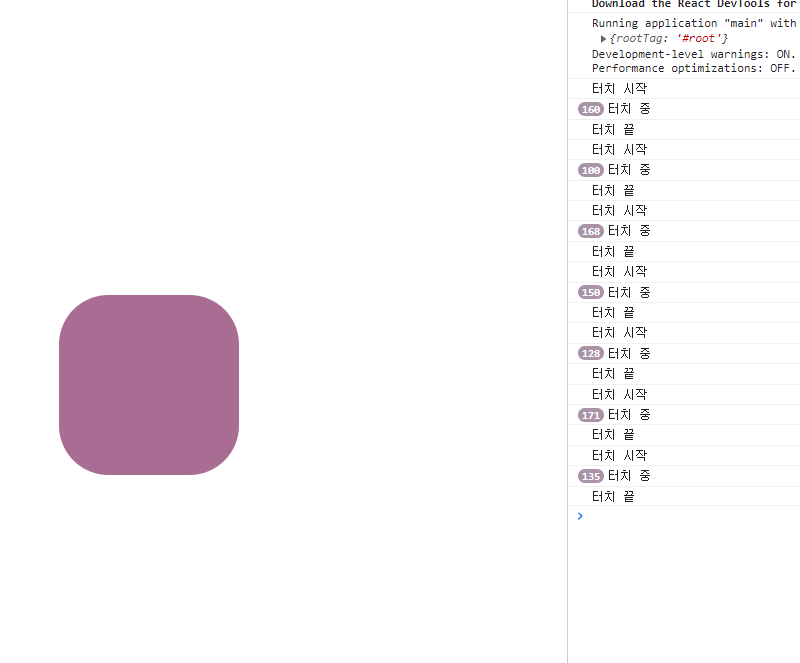Viewport: 800px width, 663px height.
Task: Select the 'Development-level warnings: ON.' line
Action: 693,54
